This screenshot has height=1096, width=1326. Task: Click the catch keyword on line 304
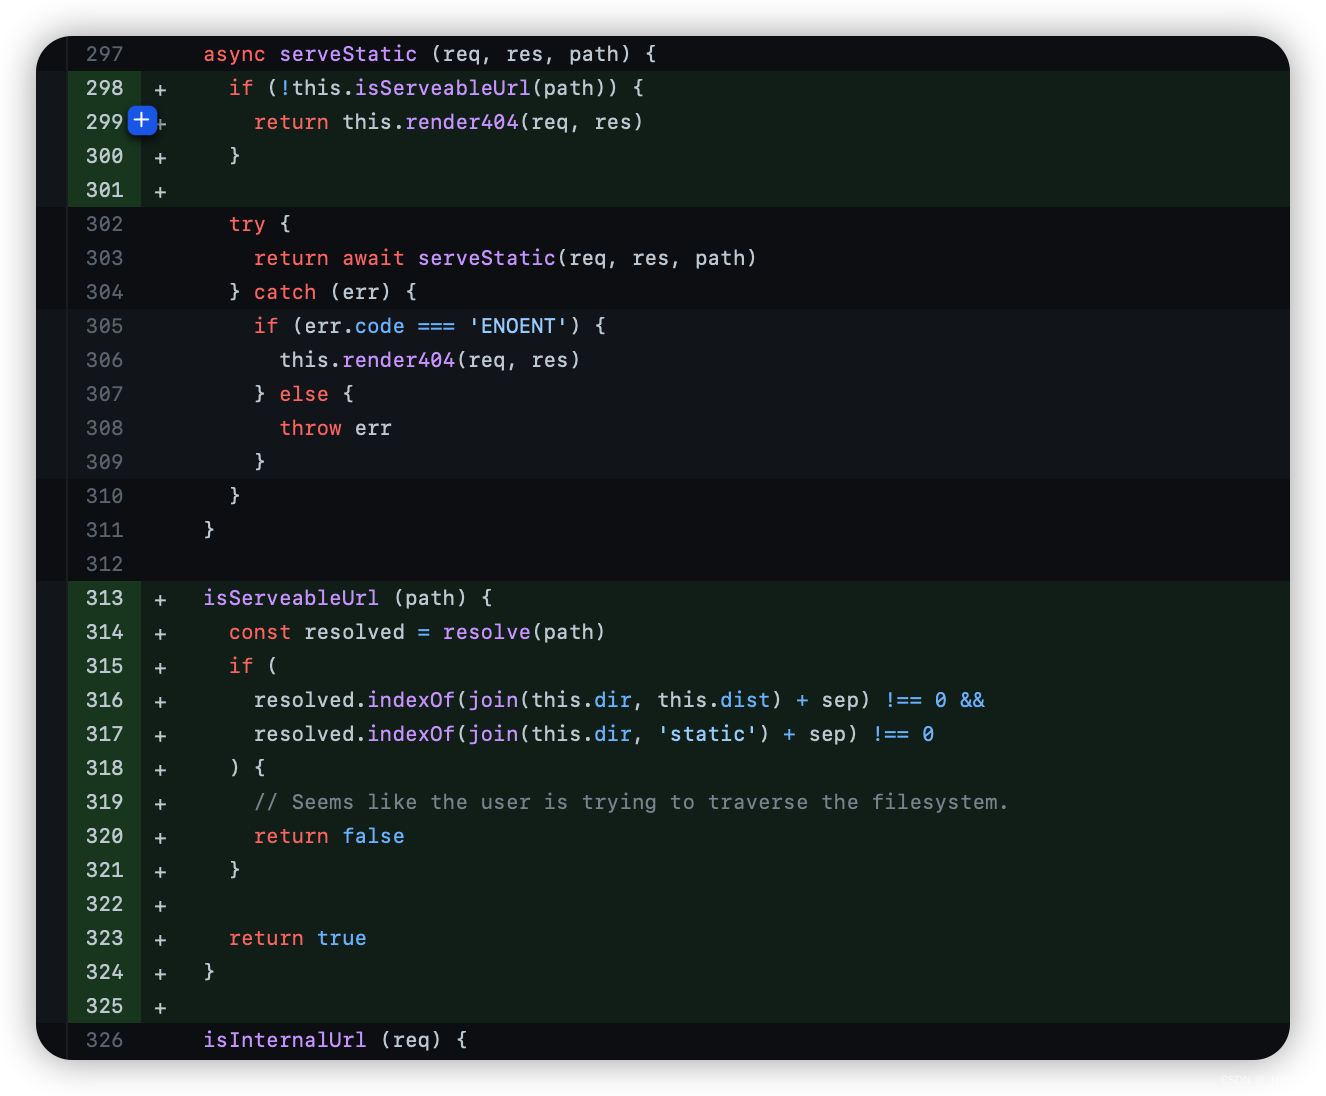click(x=285, y=292)
